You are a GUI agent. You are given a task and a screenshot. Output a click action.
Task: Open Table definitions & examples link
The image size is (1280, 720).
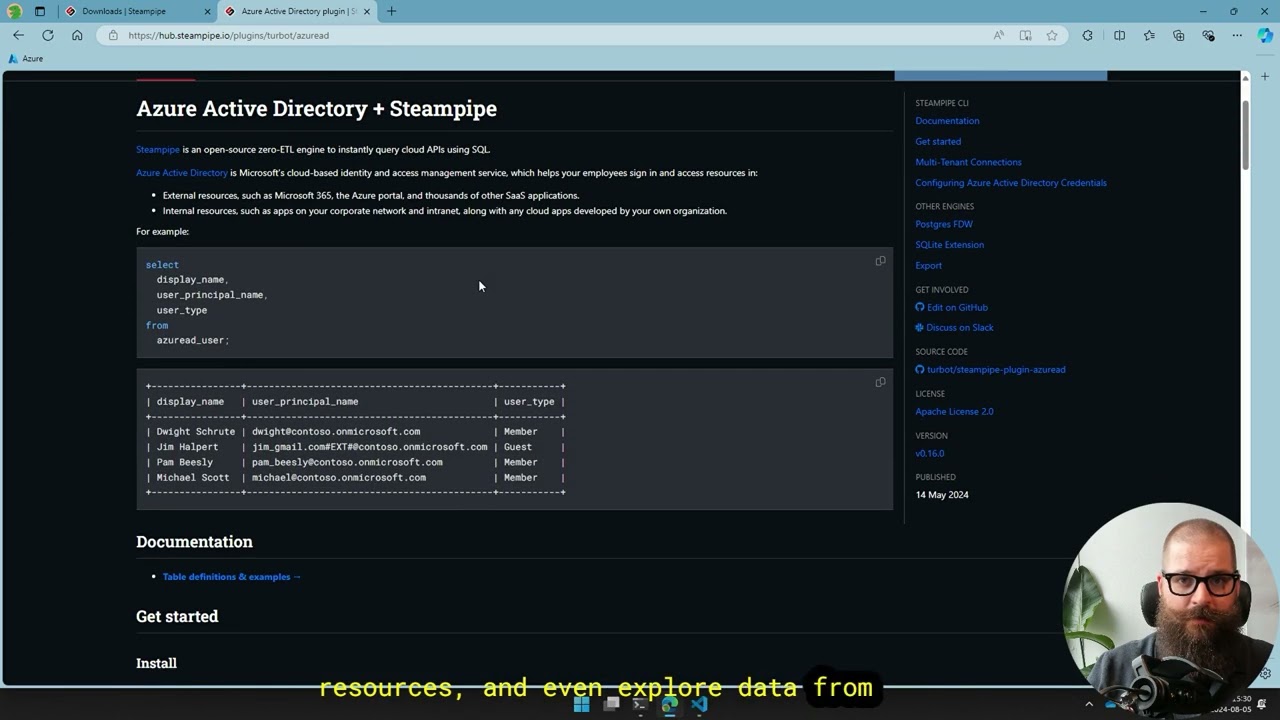coord(231,576)
